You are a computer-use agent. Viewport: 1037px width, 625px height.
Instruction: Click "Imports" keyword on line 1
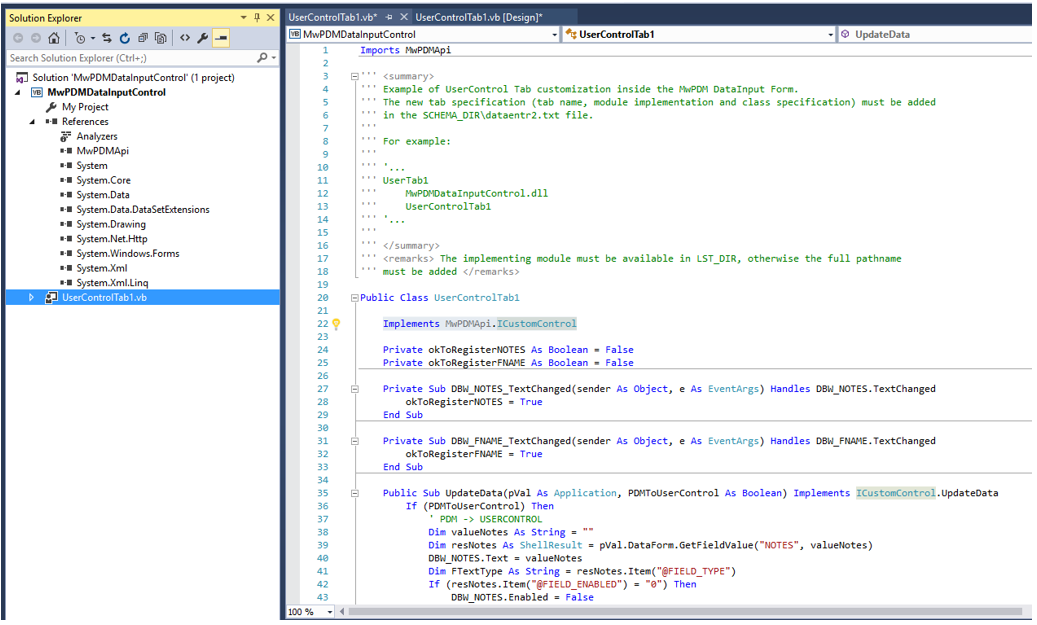coord(380,50)
